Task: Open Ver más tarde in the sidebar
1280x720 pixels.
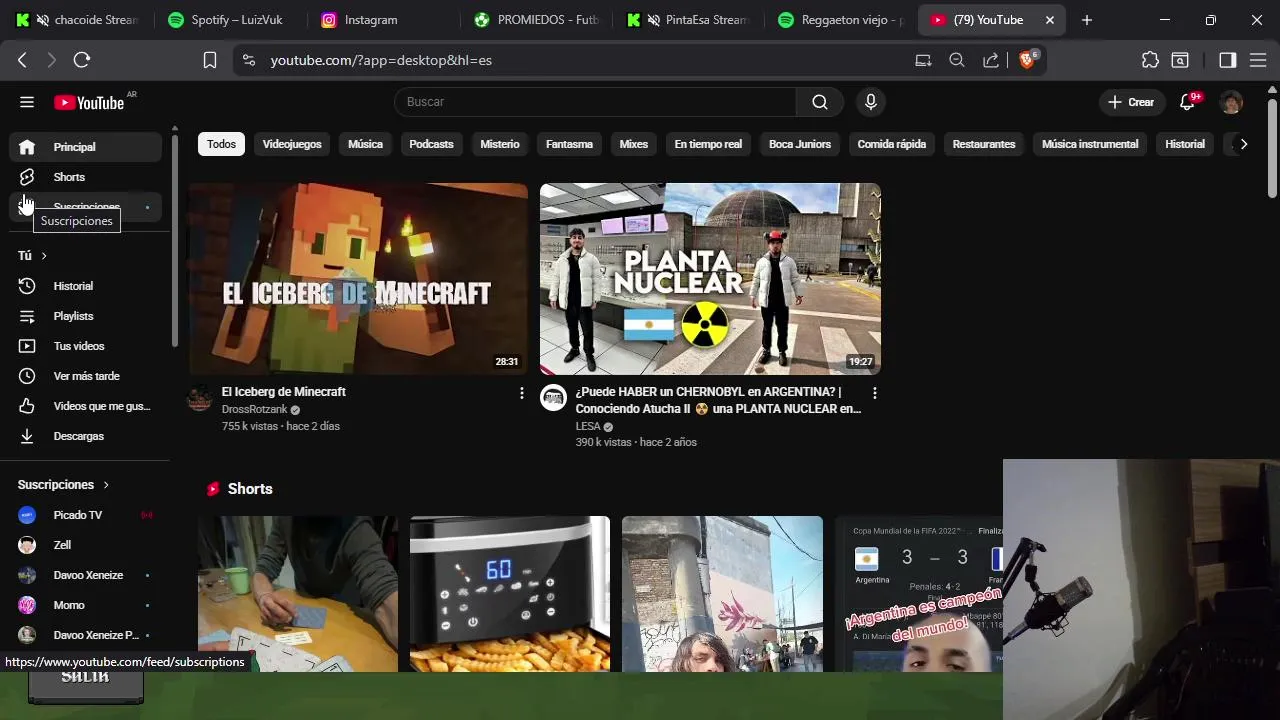Action: (86, 376)
